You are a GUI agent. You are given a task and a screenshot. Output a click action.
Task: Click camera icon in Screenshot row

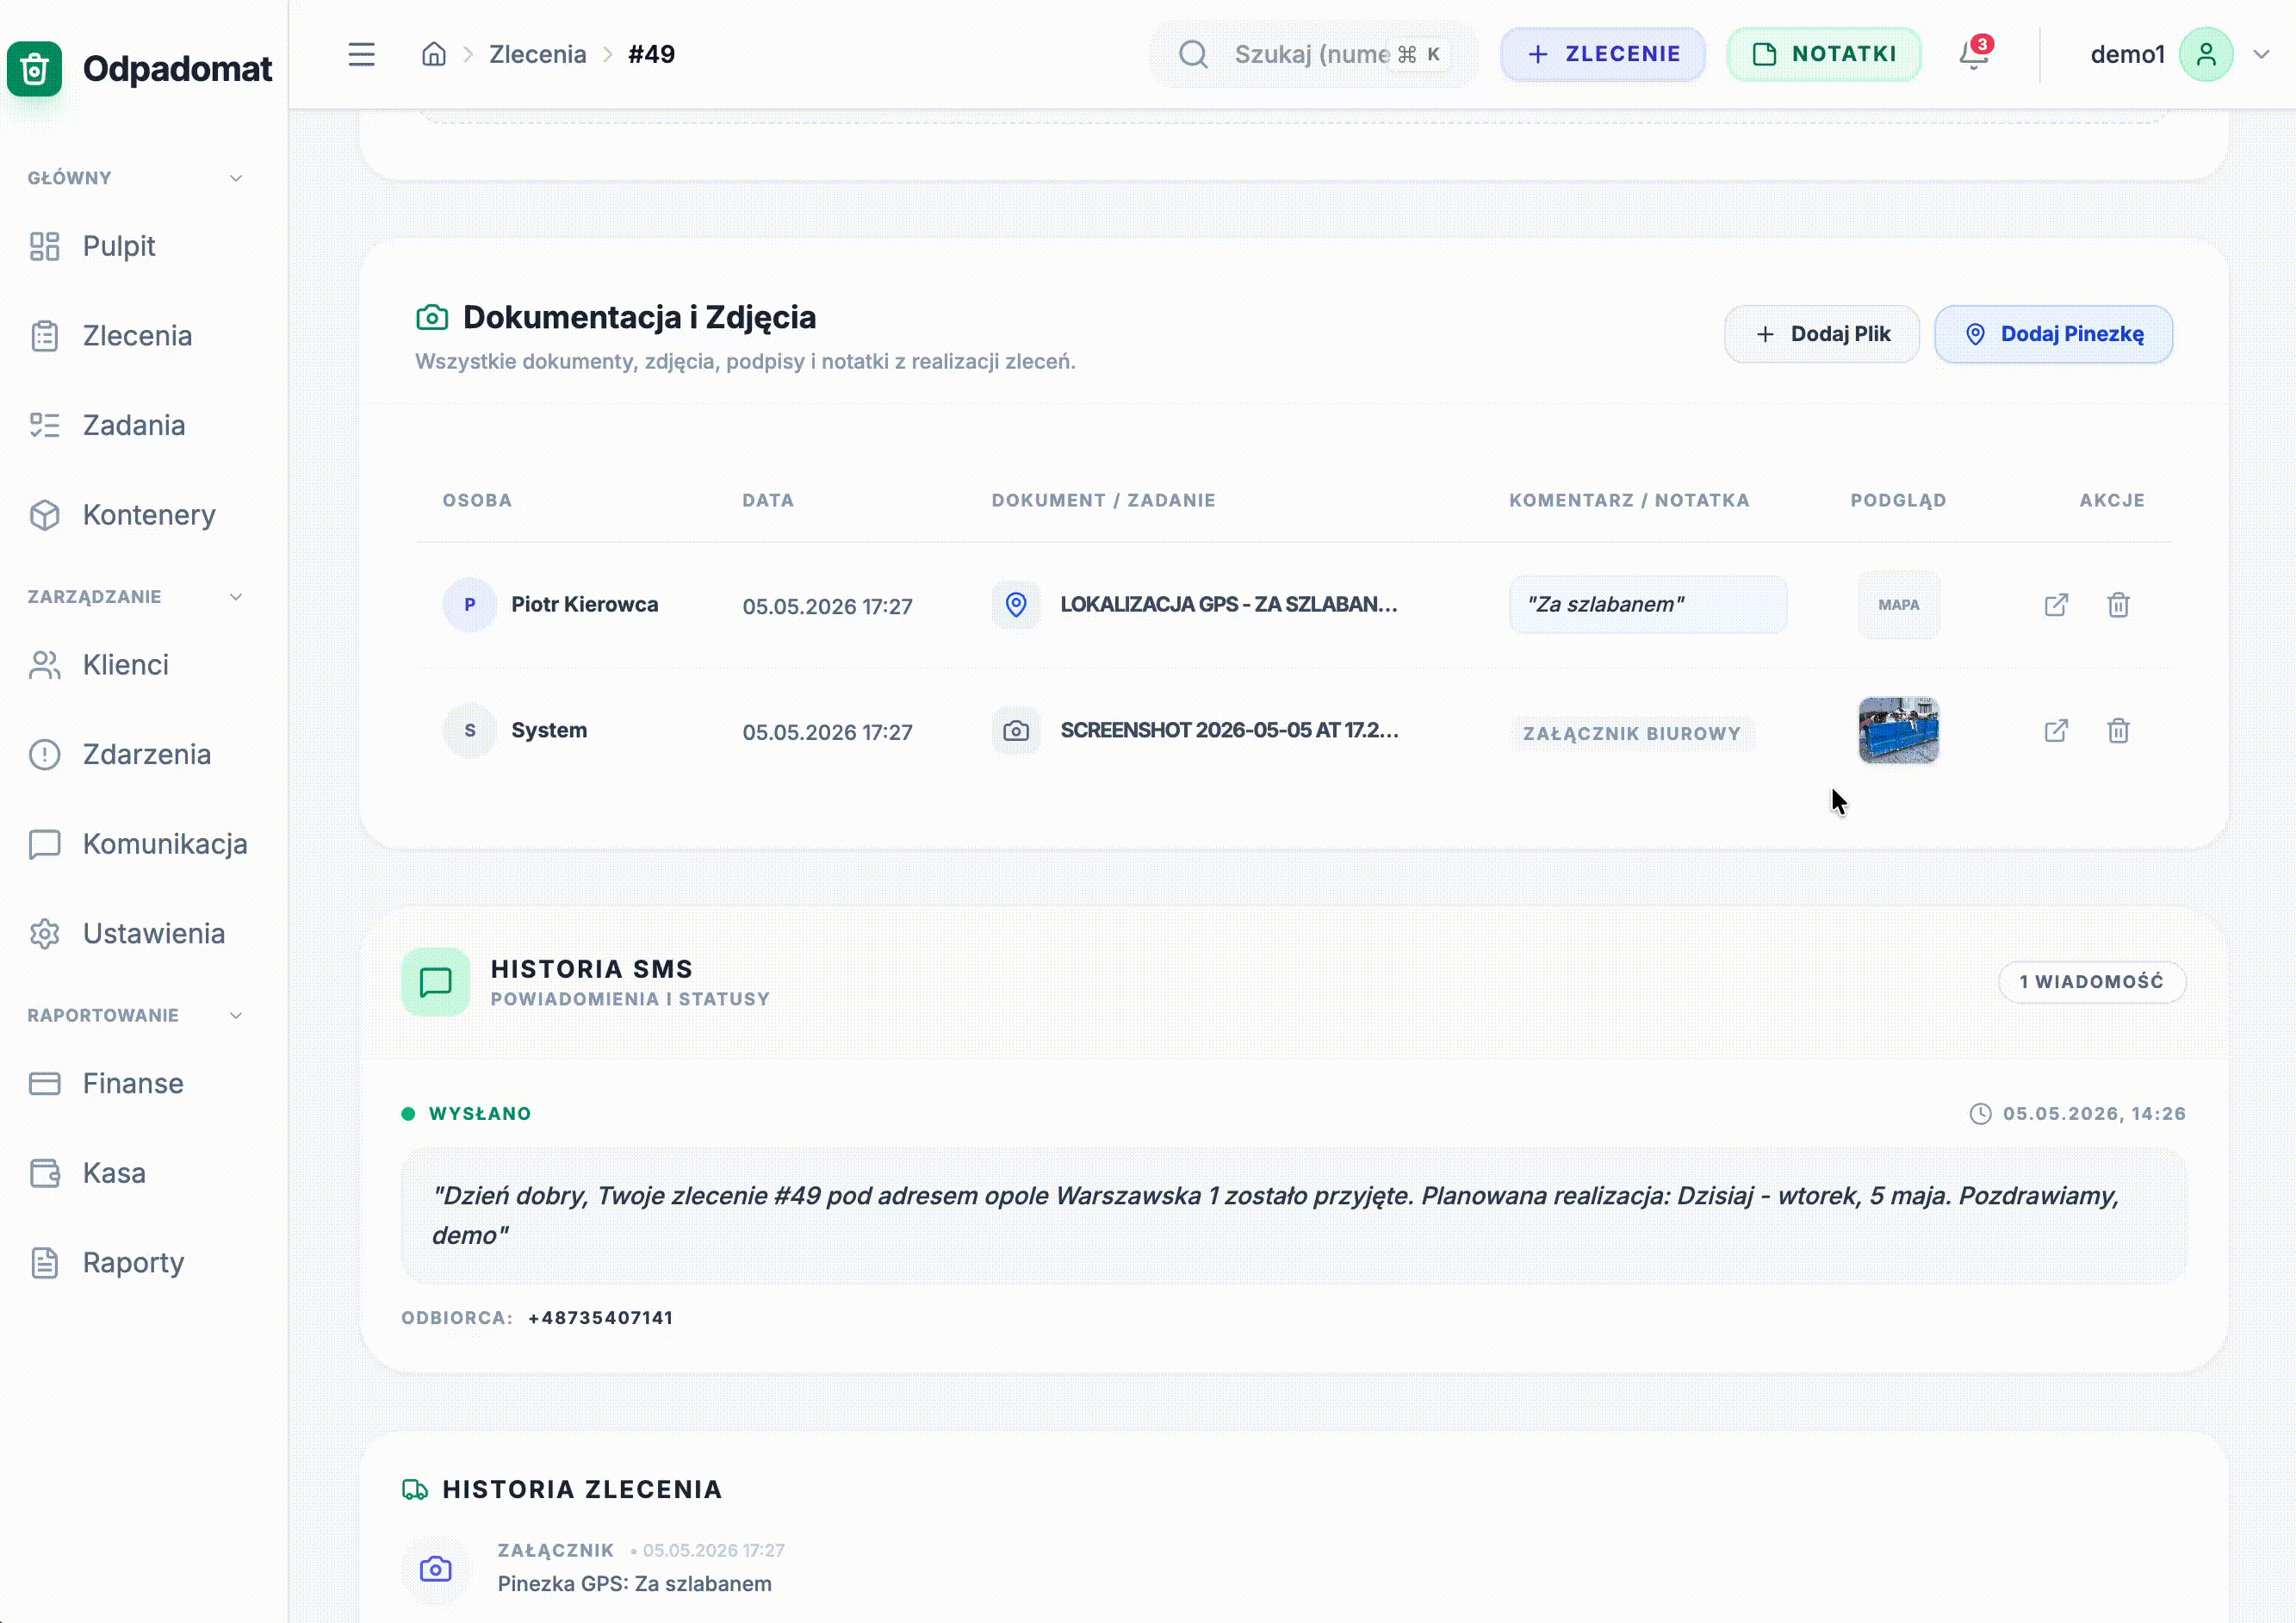(x=1015, y=731)
